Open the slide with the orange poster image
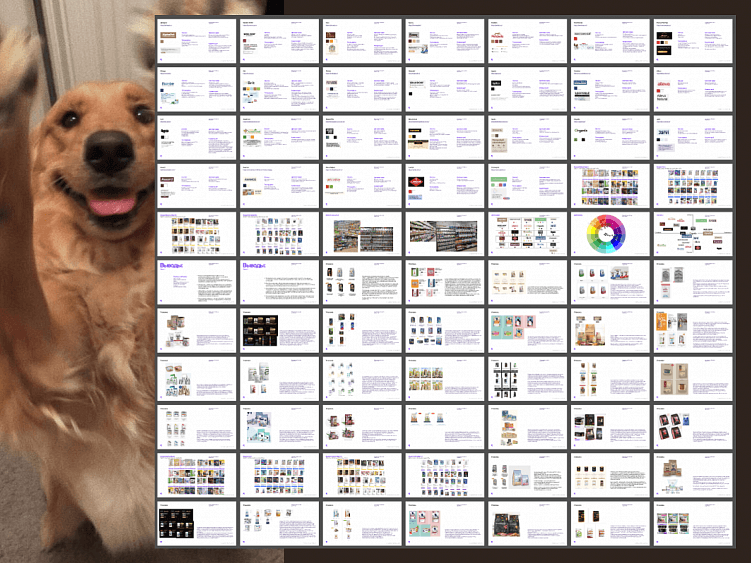The image size is (751, 563). tap(693, 331)
